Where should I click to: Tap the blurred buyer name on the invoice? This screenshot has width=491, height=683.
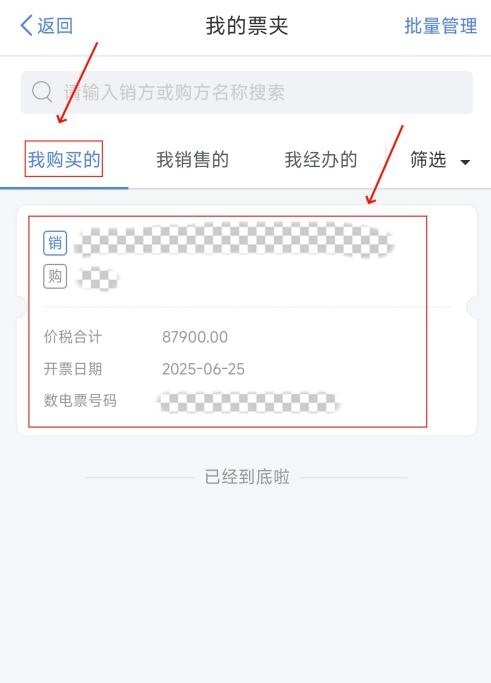tap(97, 277)
